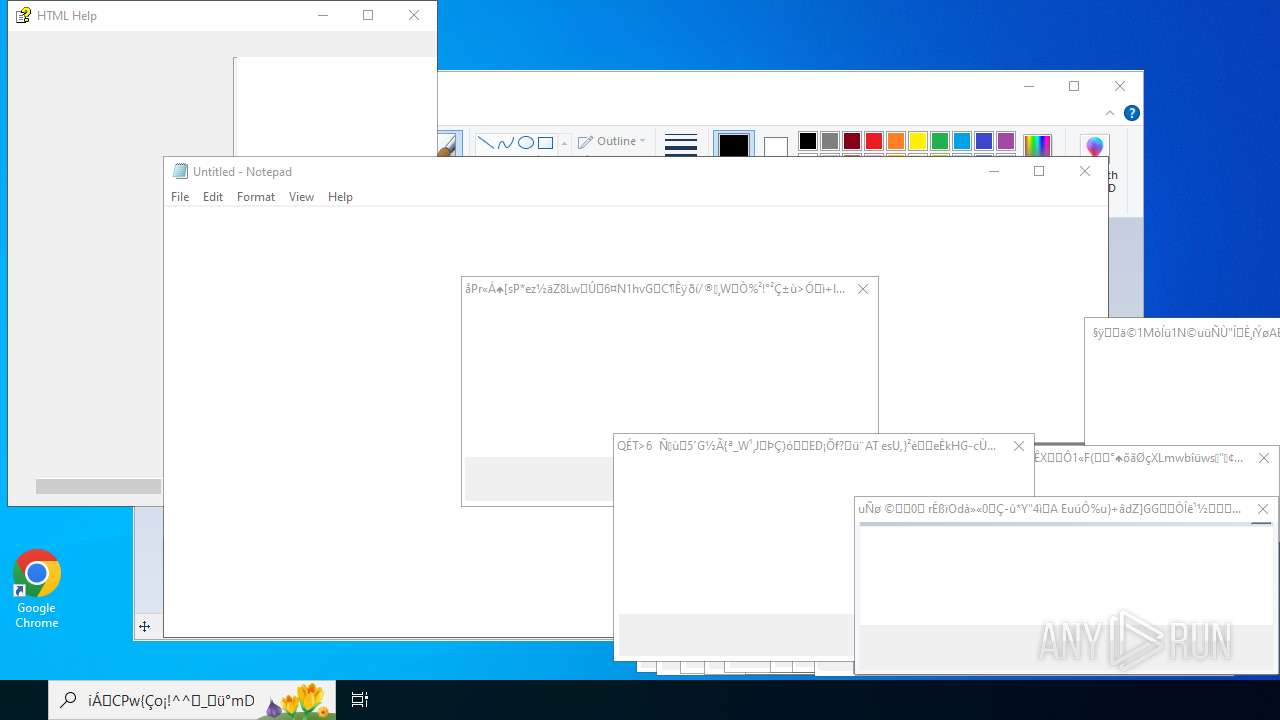
Task: Open Paint's line Size thickness selector
Action: (x=681, y=144)
